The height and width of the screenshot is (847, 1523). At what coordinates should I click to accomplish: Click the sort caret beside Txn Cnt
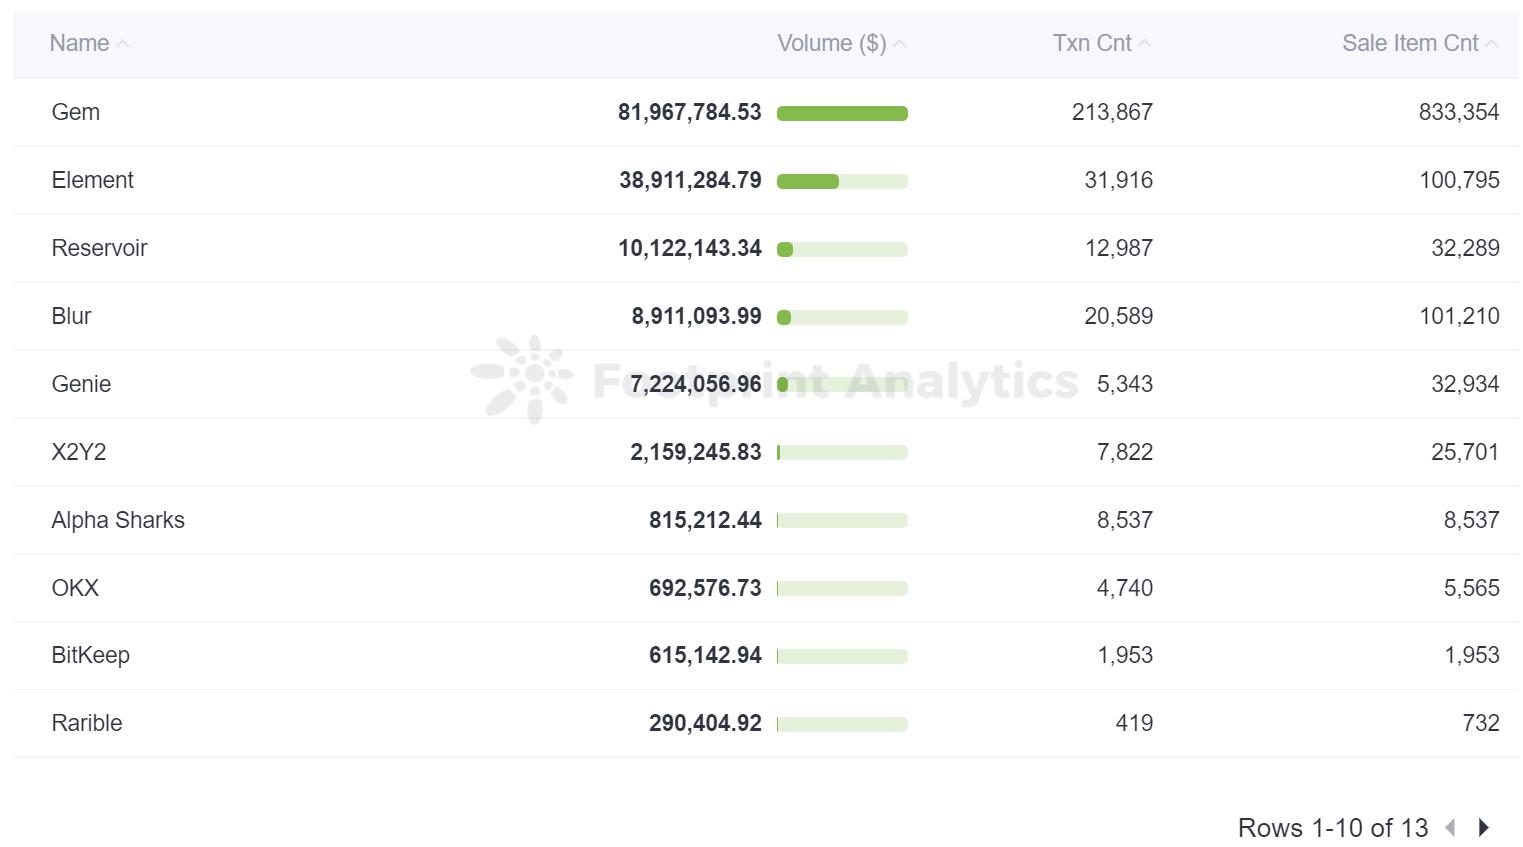pos(1145,44)
